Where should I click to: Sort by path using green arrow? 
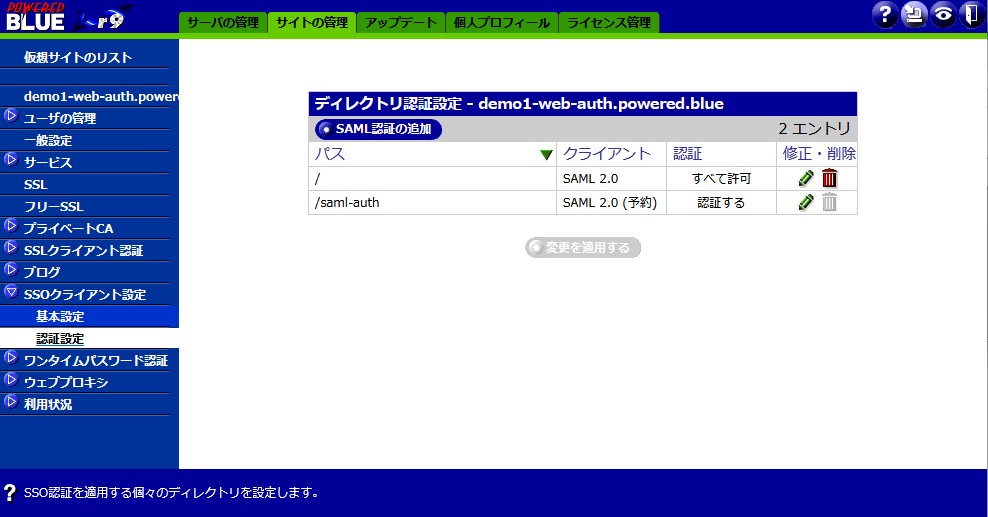pyautogui.click(x=546, y=154)
